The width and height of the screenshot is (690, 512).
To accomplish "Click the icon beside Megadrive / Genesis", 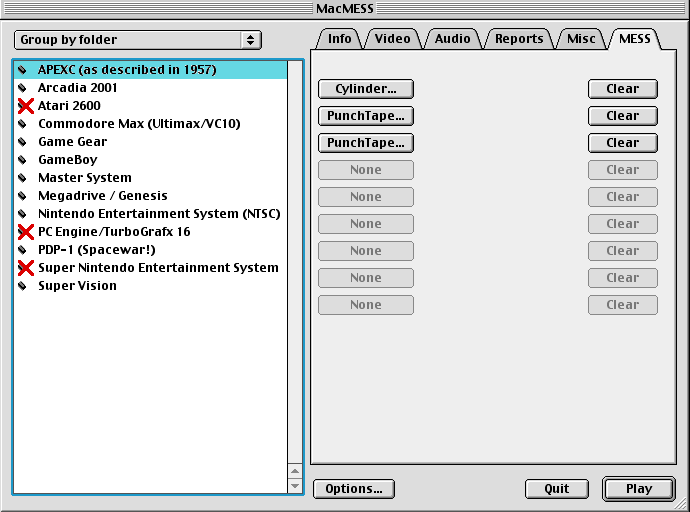I will 22,196.
